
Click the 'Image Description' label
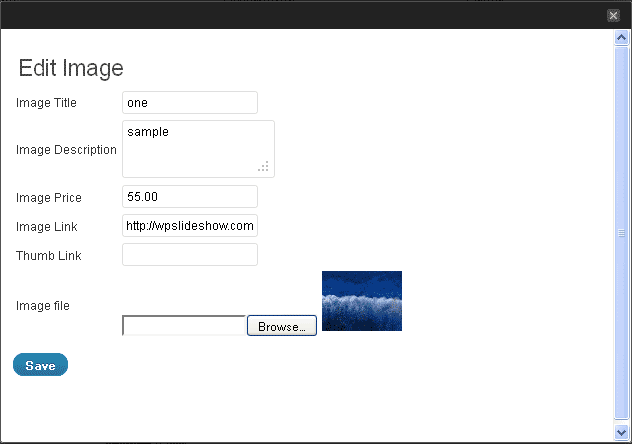point(67,150)
